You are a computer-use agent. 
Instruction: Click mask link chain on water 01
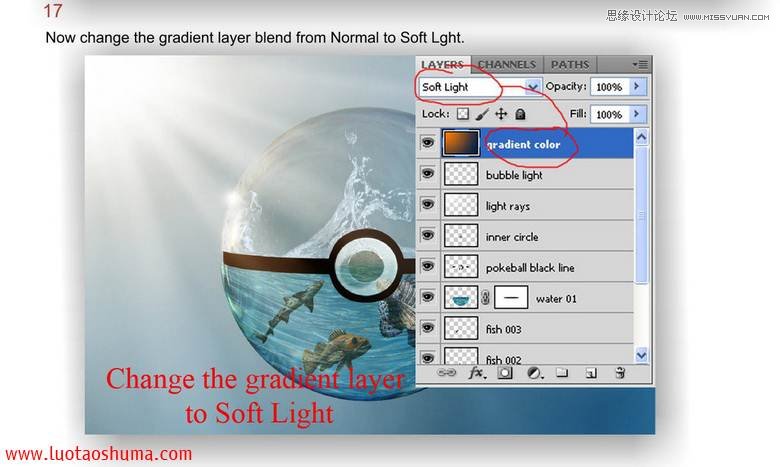[486, 298]
